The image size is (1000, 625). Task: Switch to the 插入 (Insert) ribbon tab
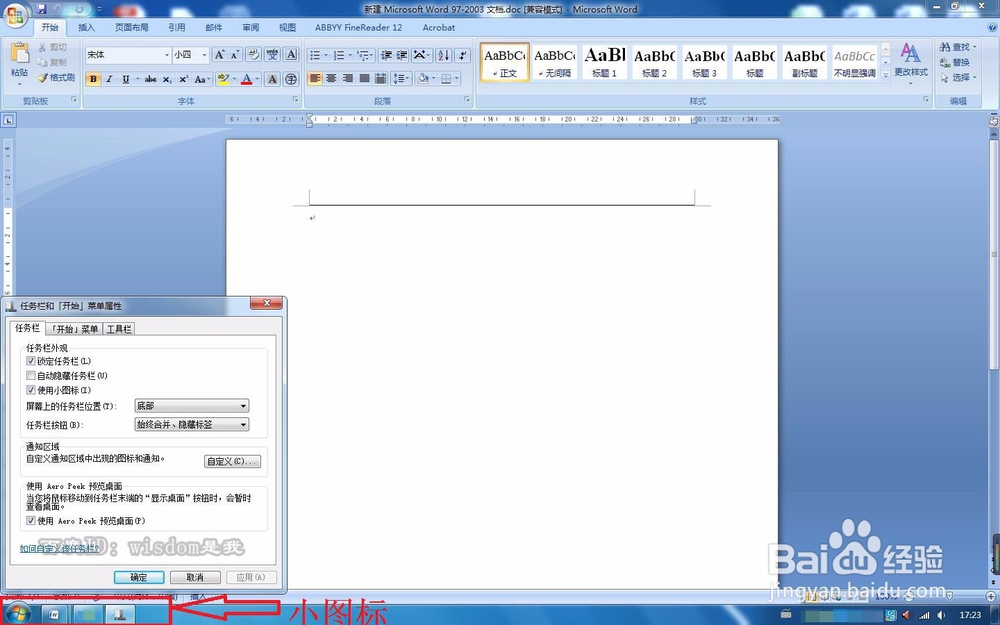[86, 27]
